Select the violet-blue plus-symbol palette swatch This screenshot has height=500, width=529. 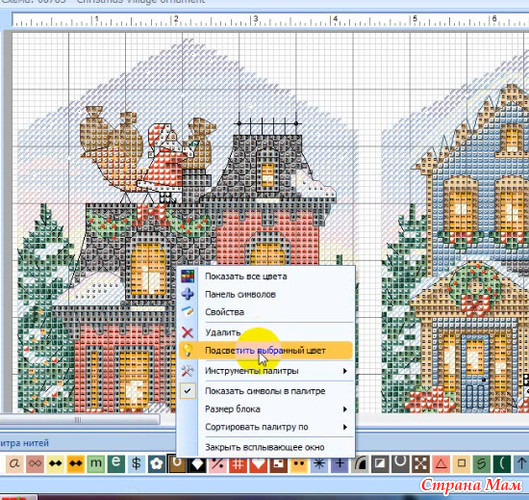pyautogui.click(x=339, y=465)
